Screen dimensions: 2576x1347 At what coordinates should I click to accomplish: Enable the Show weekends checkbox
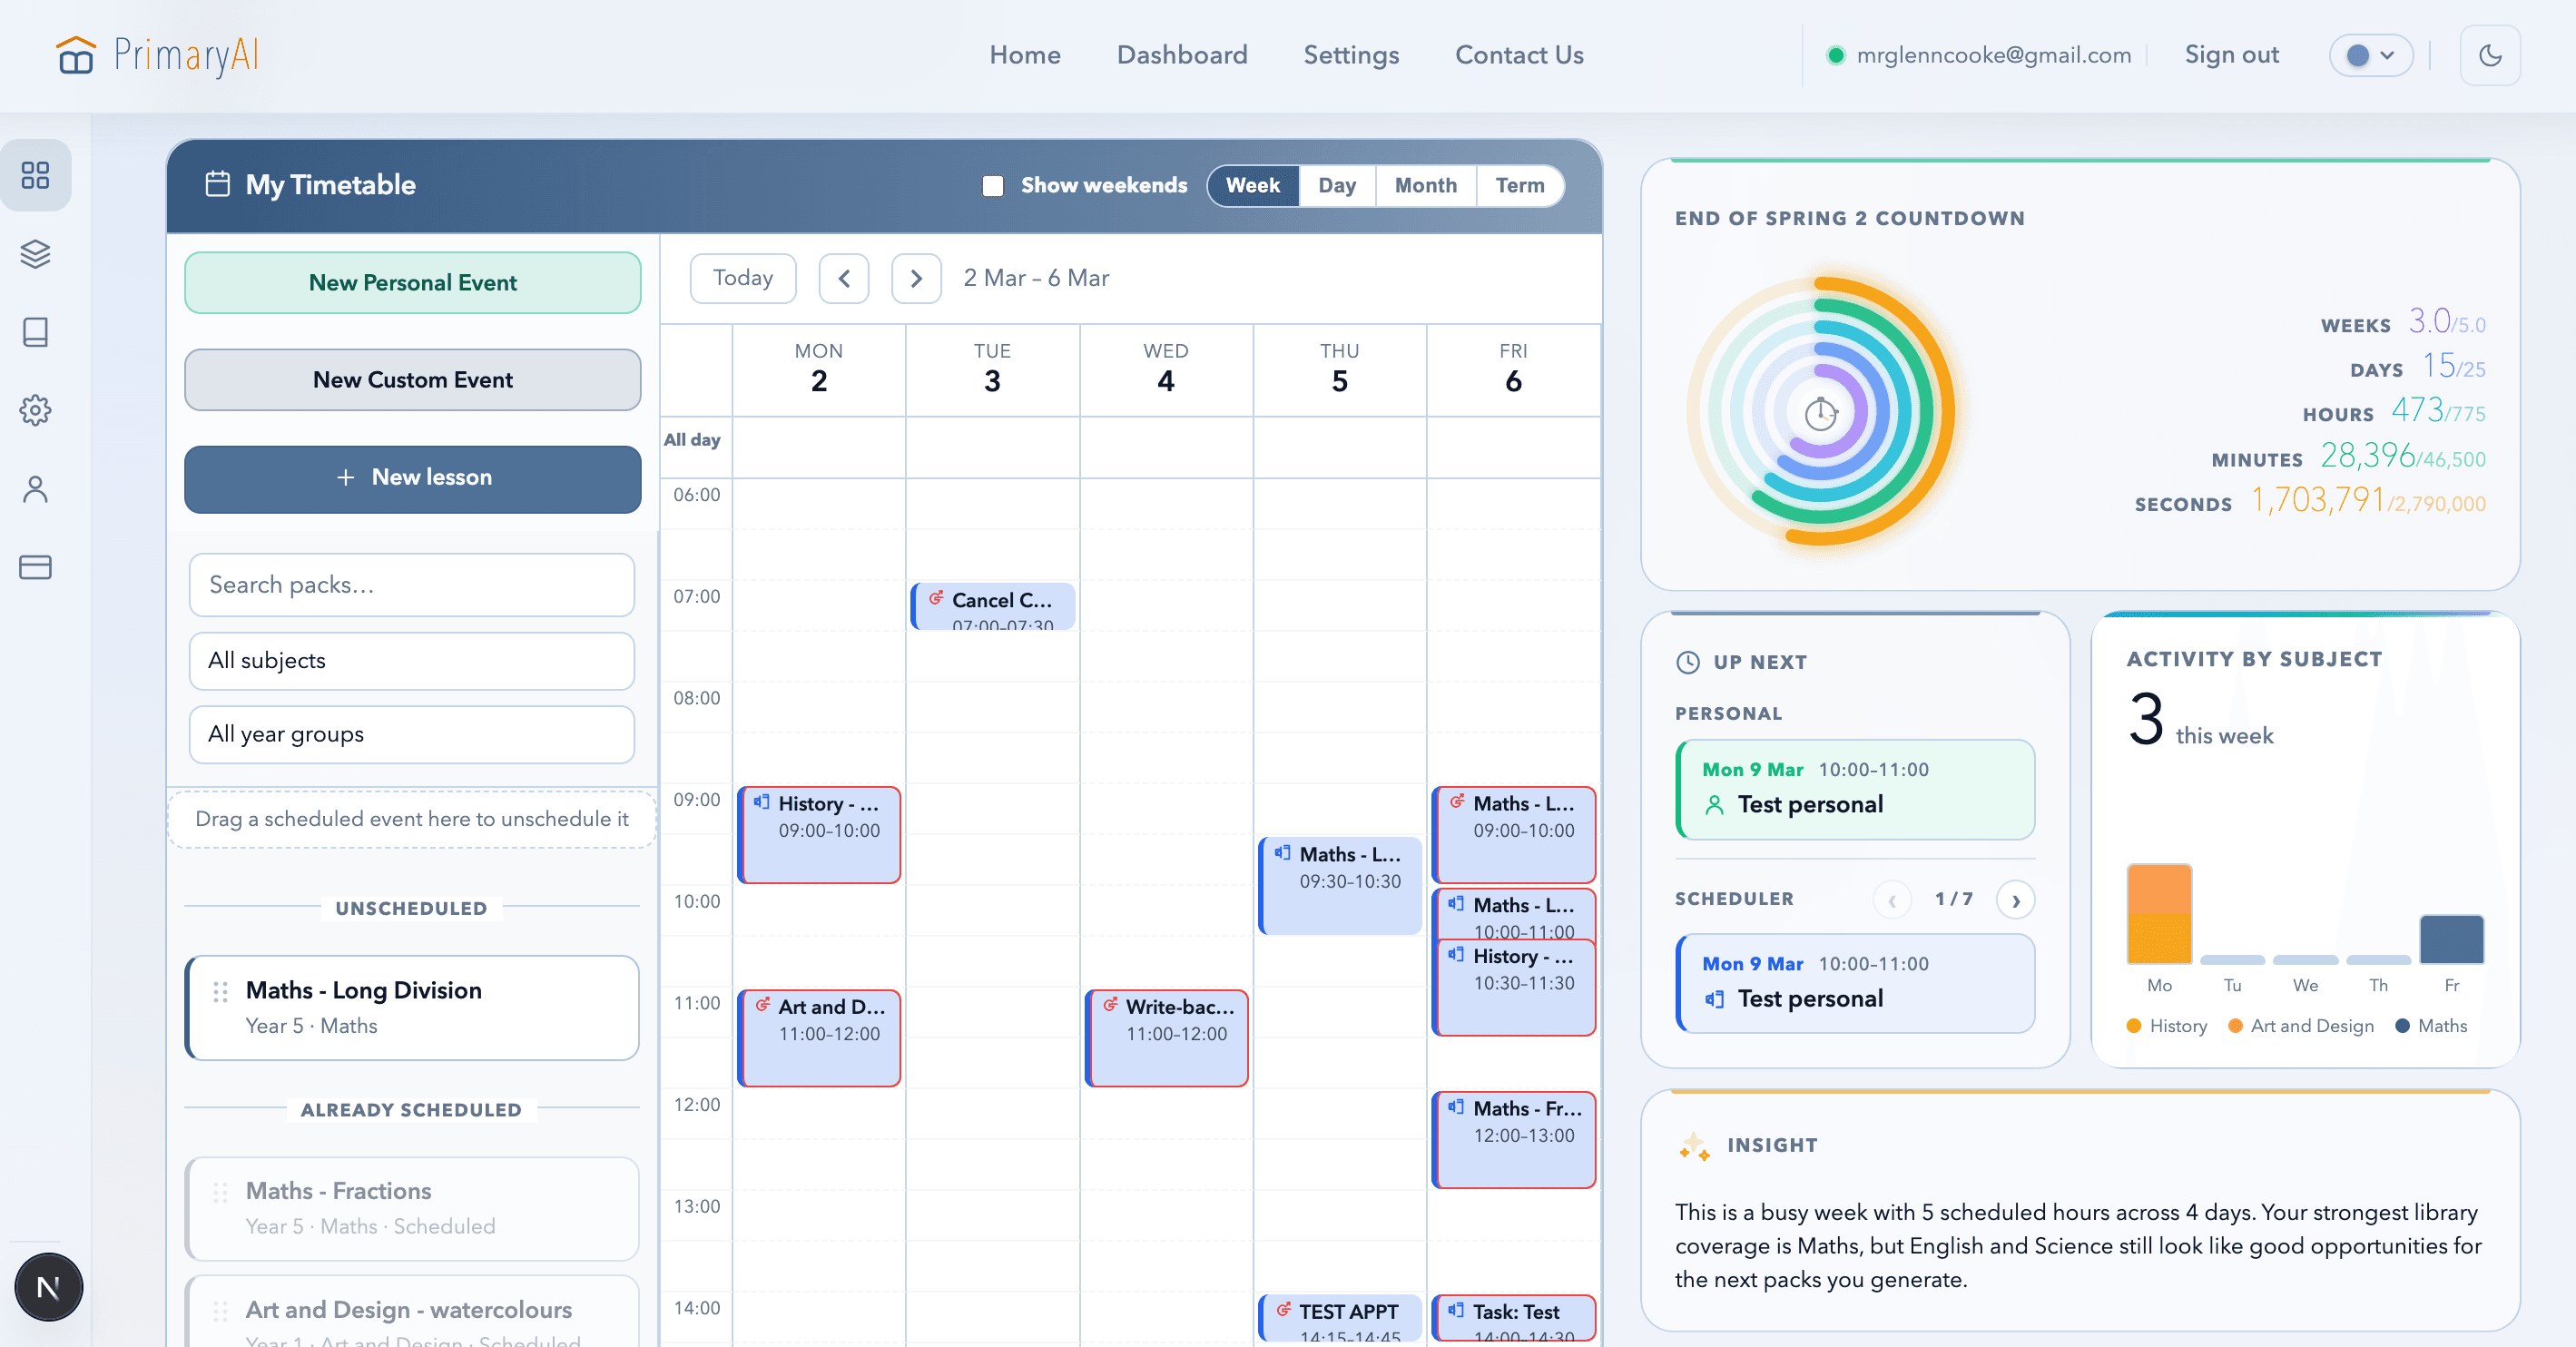(993, 185)
